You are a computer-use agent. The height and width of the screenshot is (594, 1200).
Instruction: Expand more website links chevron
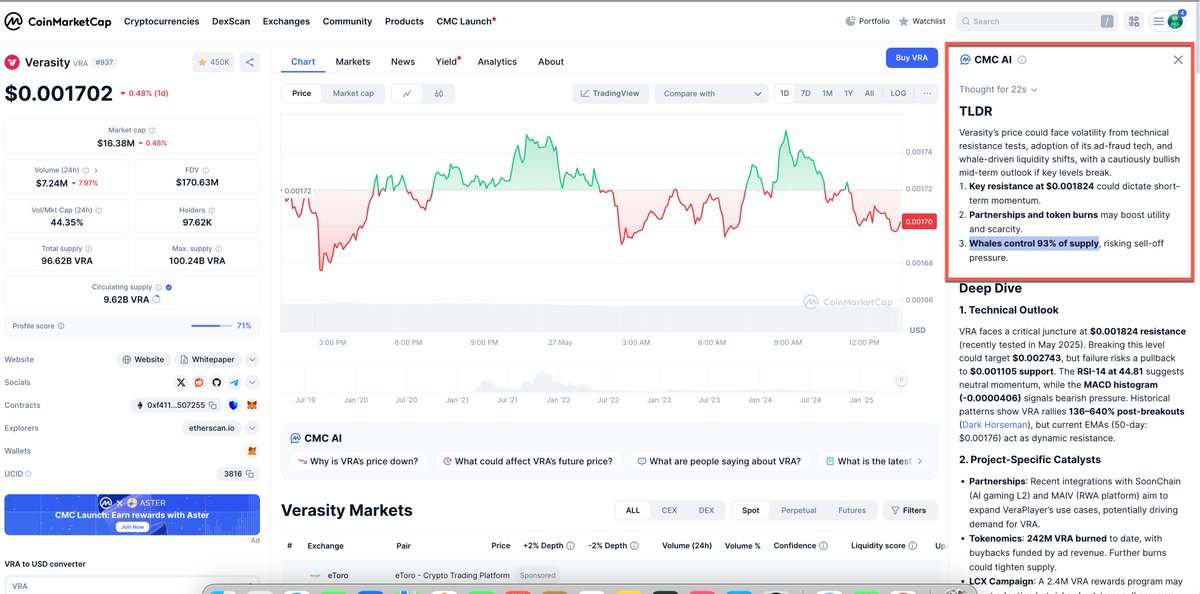point(252,359)
